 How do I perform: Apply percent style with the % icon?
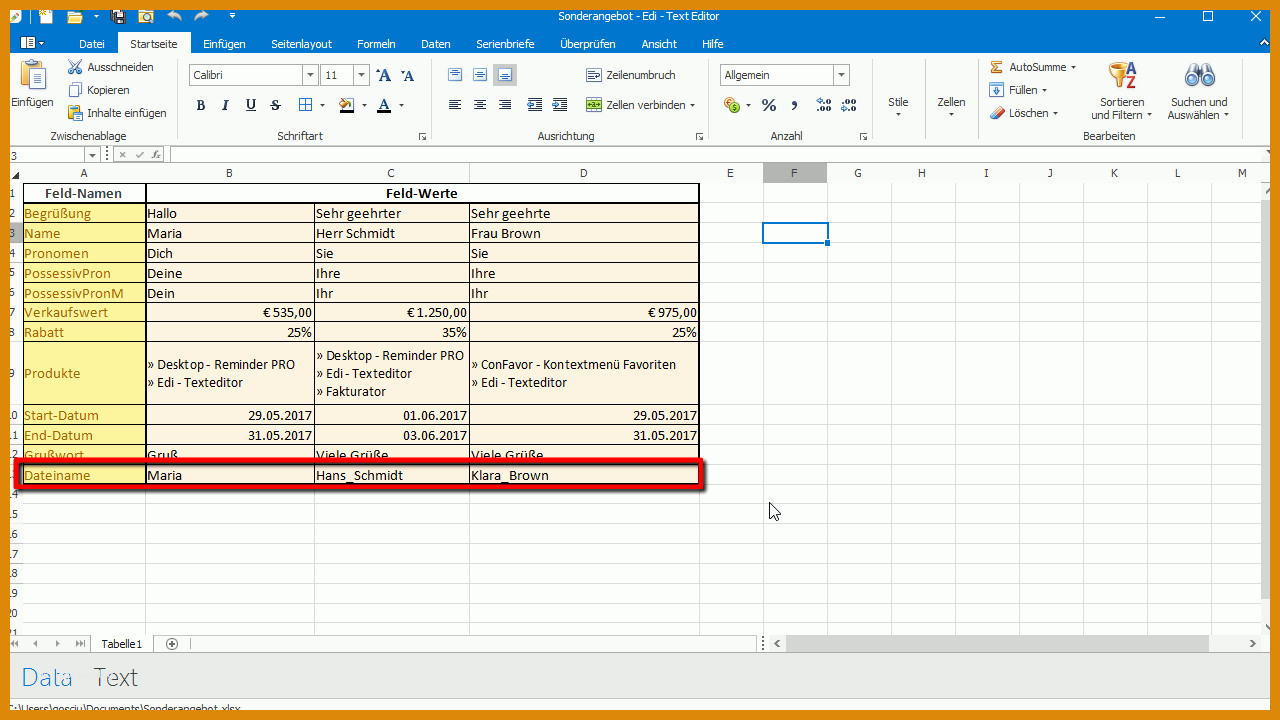click(769, 105)
